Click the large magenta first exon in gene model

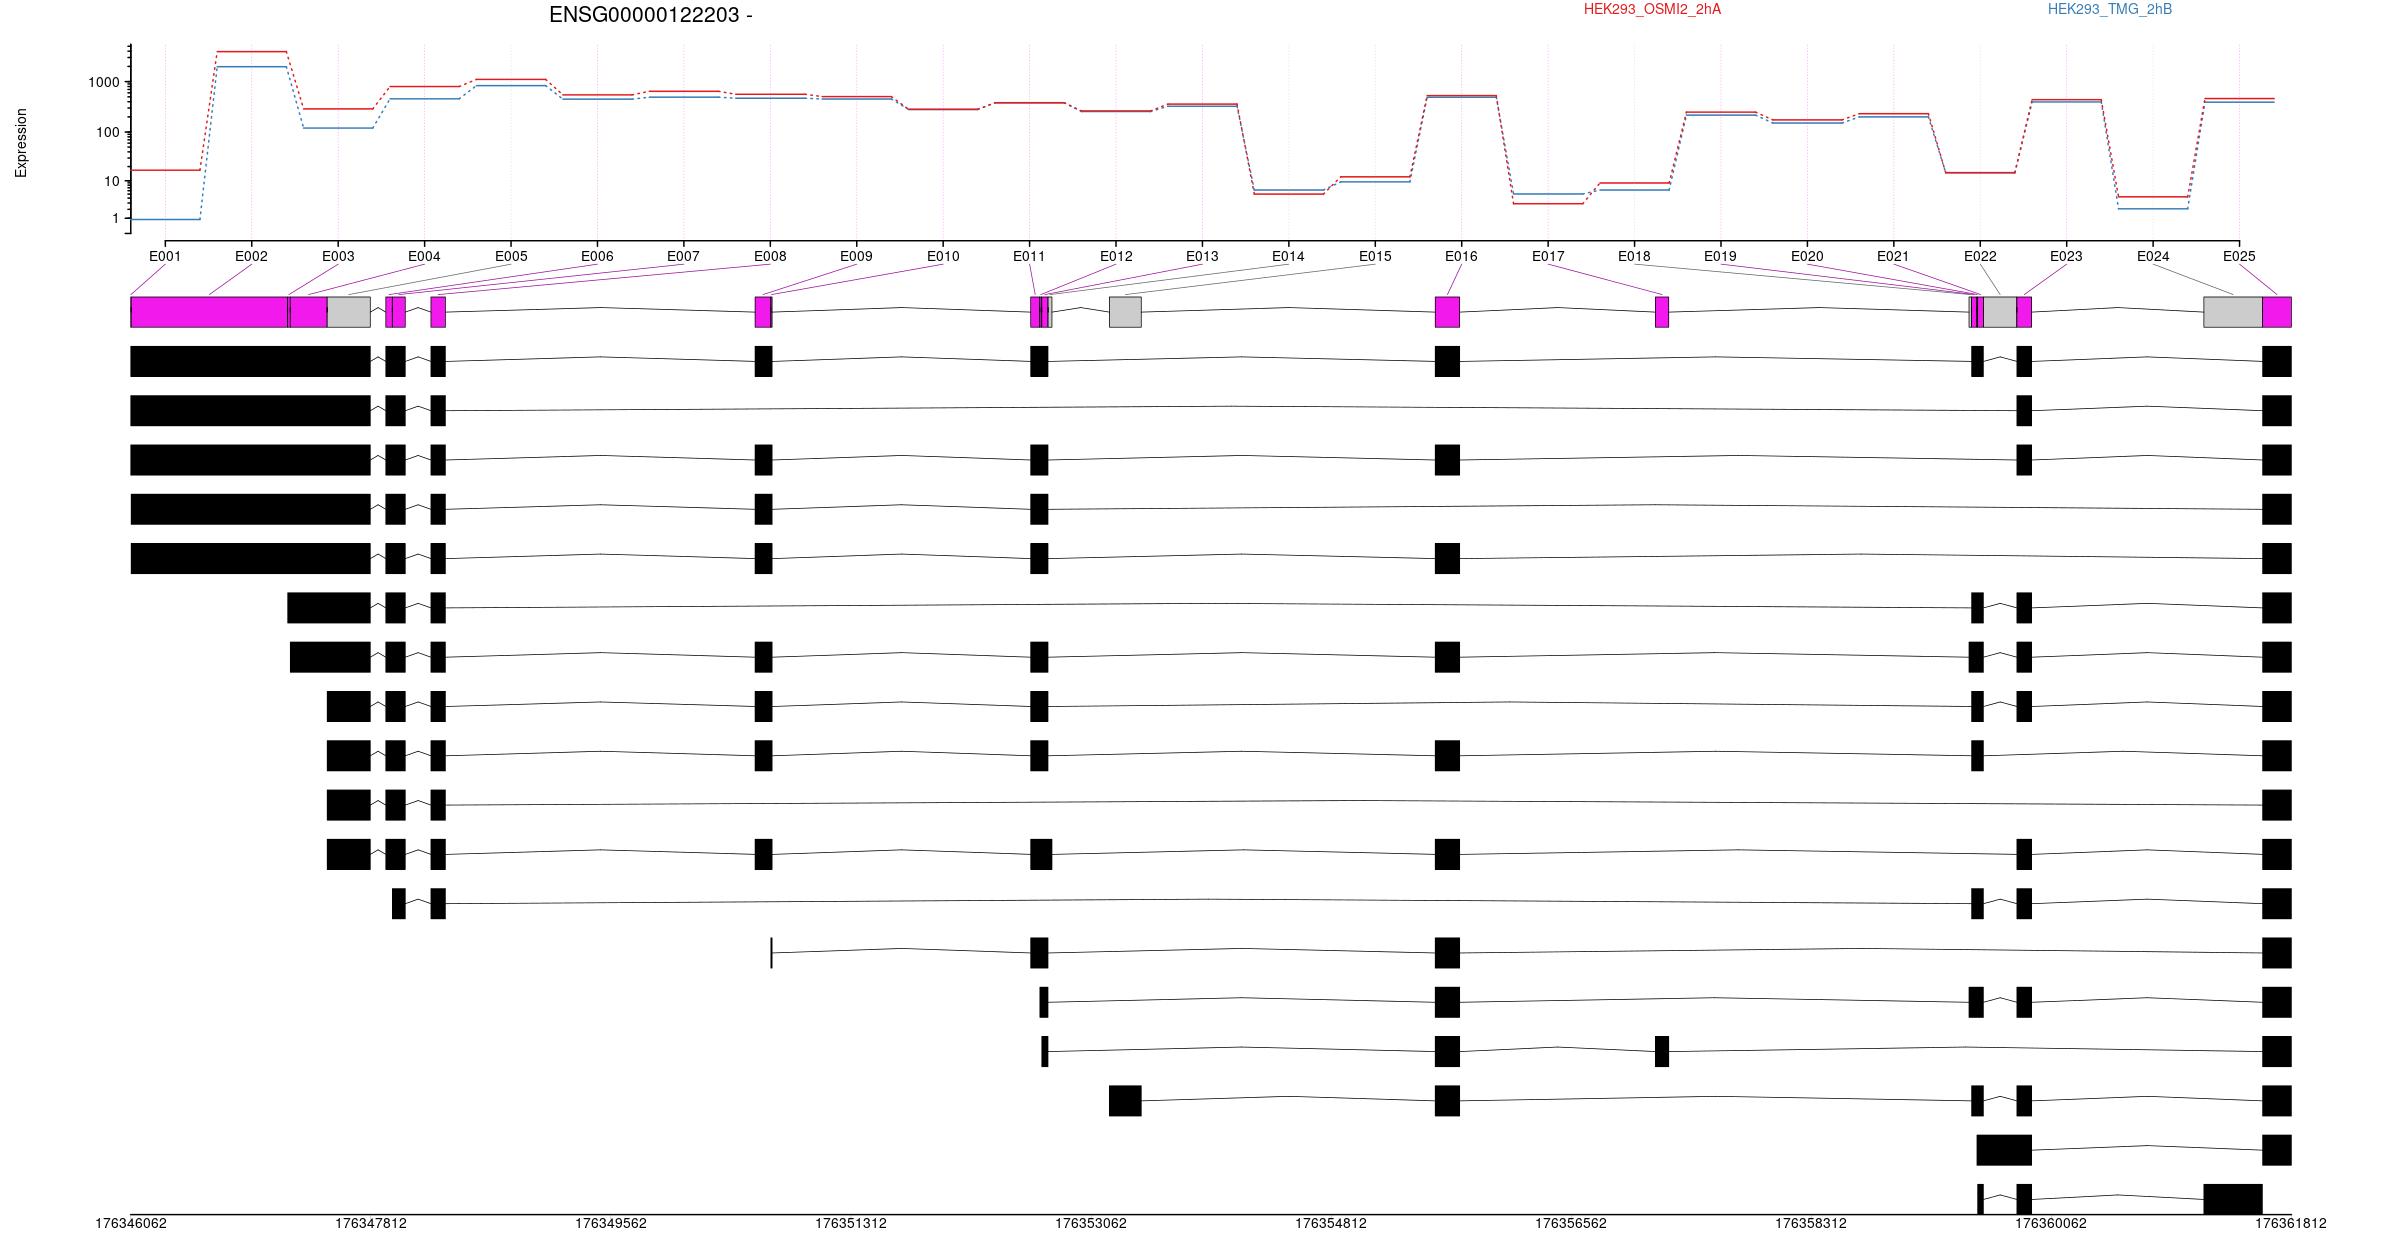209,312
